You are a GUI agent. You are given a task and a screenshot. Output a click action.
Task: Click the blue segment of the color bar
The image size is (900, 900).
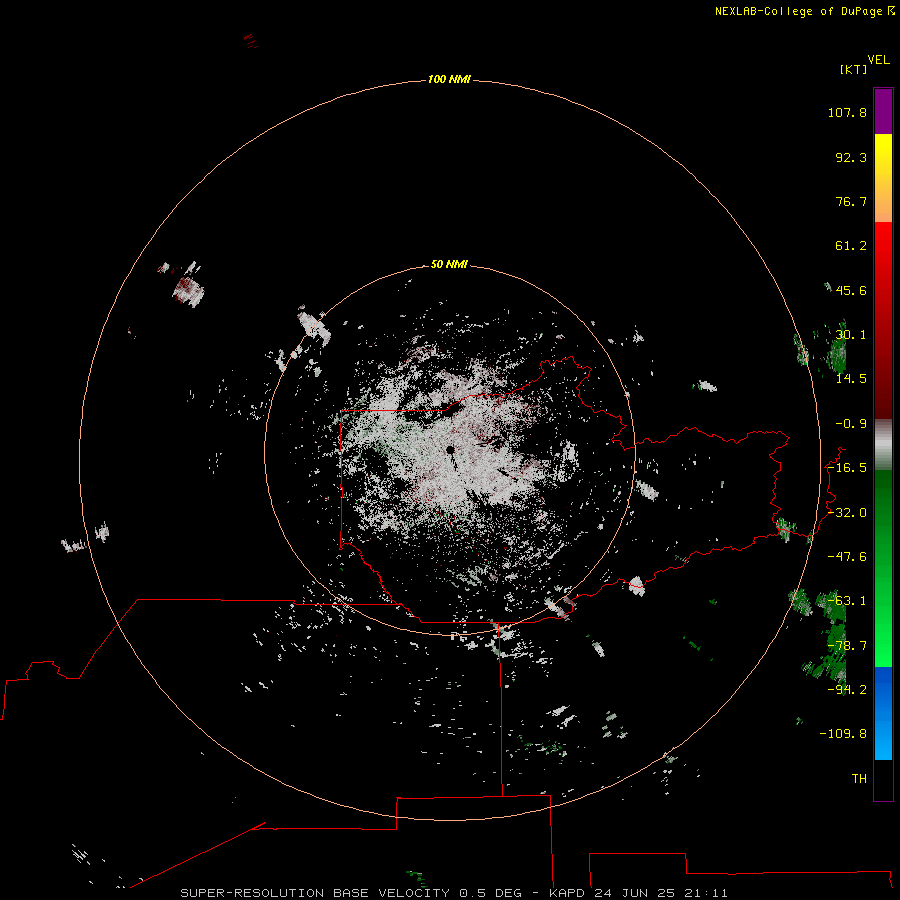click(x=883, y=713)
